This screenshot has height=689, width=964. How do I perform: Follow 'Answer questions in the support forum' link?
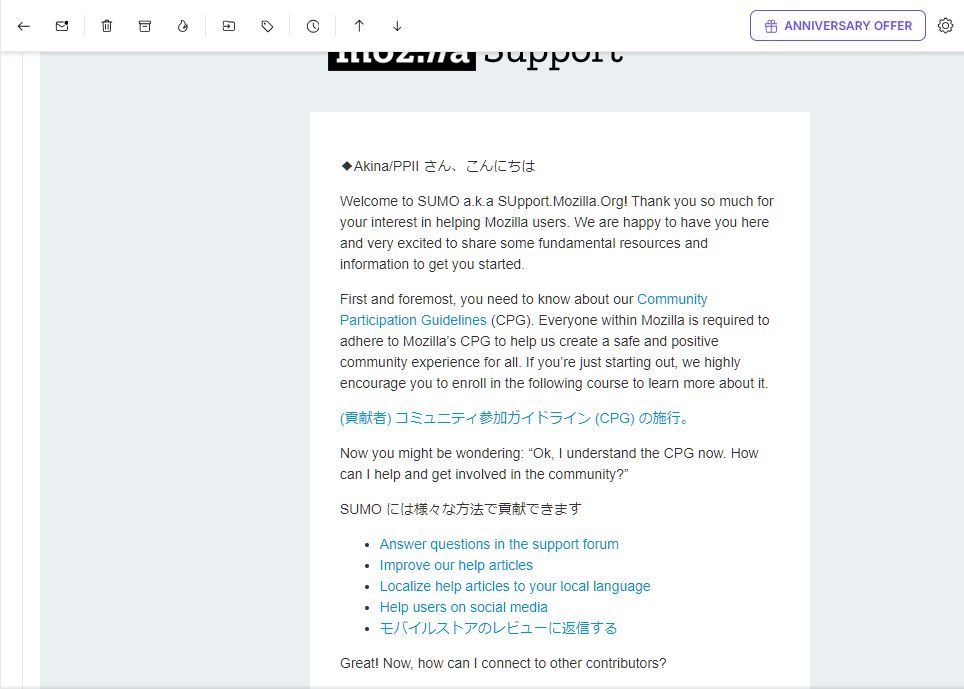coord(499,544)
